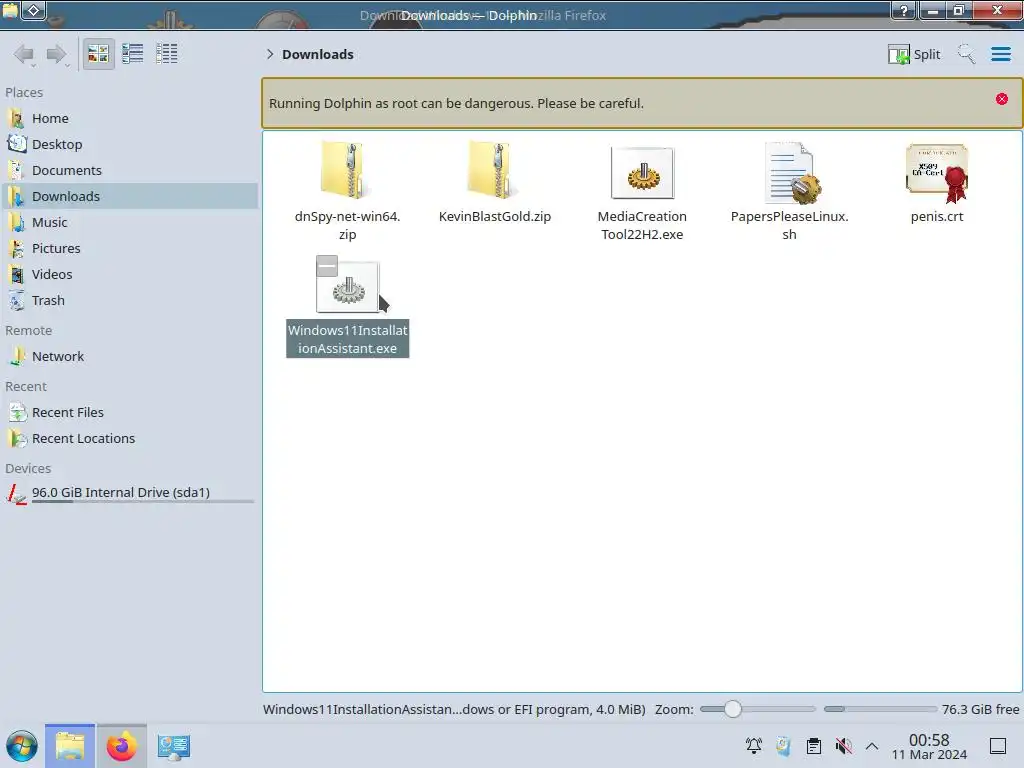Switch to Details view mode
Viewport: 1024px width, 768px height.
point(167,54)
